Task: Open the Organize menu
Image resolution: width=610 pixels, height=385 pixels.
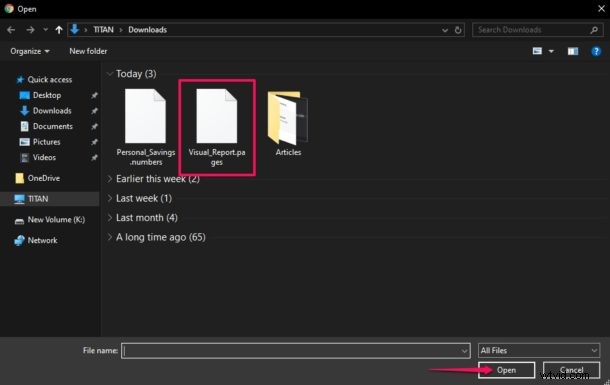Action: (30, 51)
